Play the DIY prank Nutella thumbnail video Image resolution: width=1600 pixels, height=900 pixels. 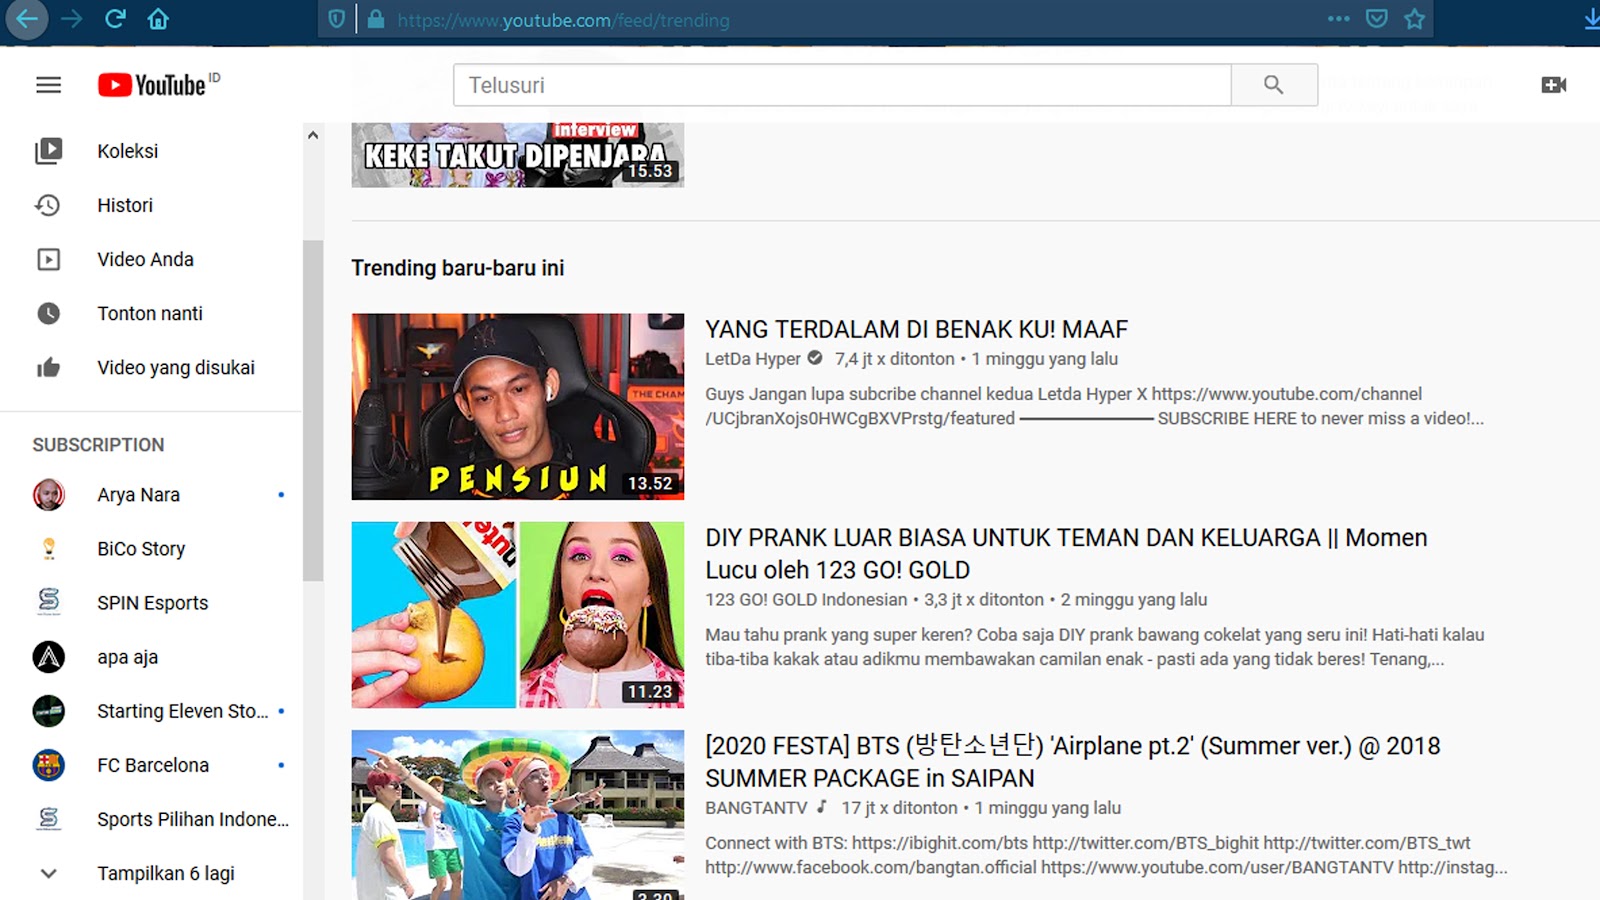(518, 615)
